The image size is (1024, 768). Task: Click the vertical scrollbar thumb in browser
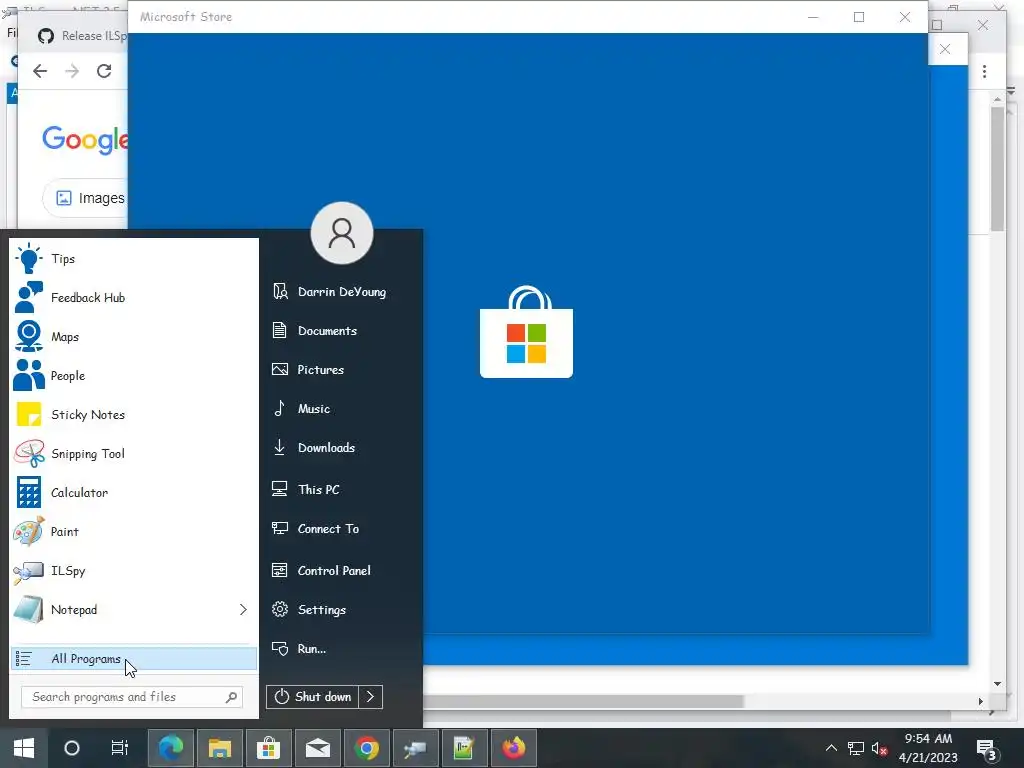click(997, 168)
